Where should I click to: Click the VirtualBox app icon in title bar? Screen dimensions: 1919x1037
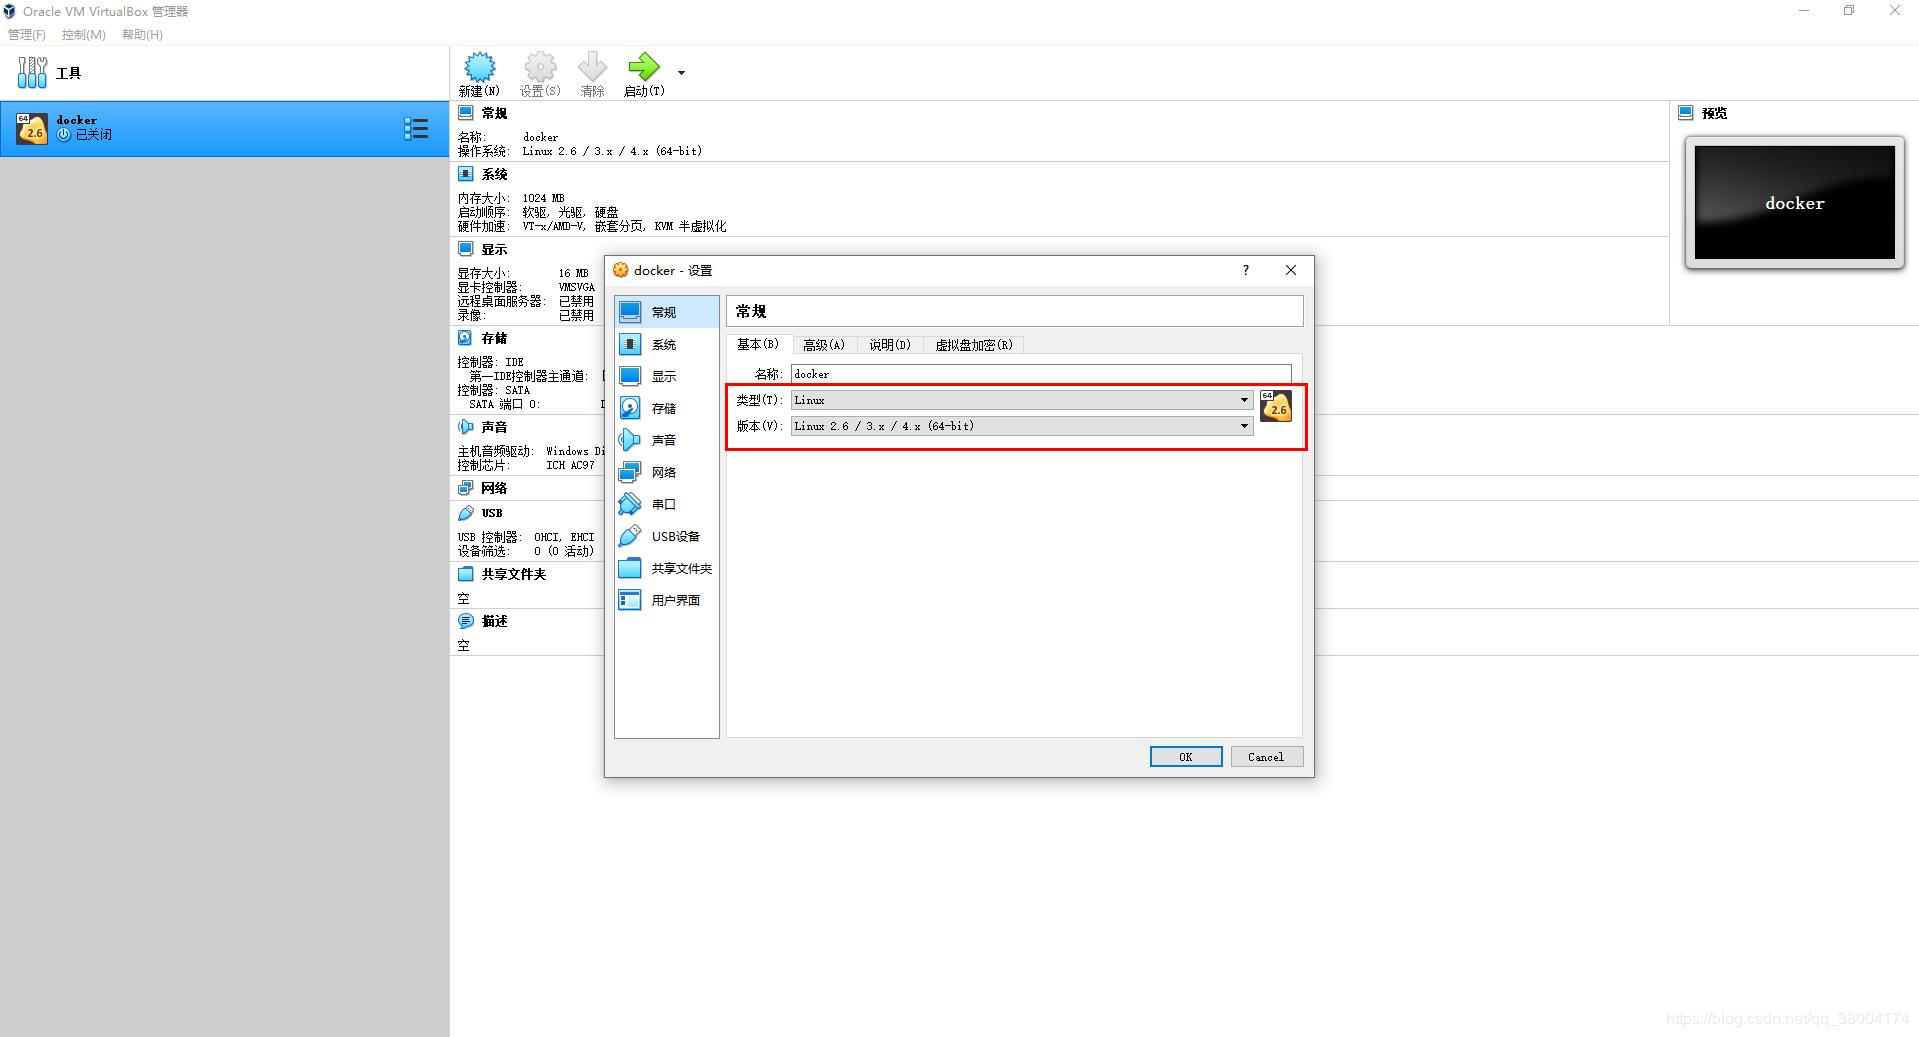[9, 11]
